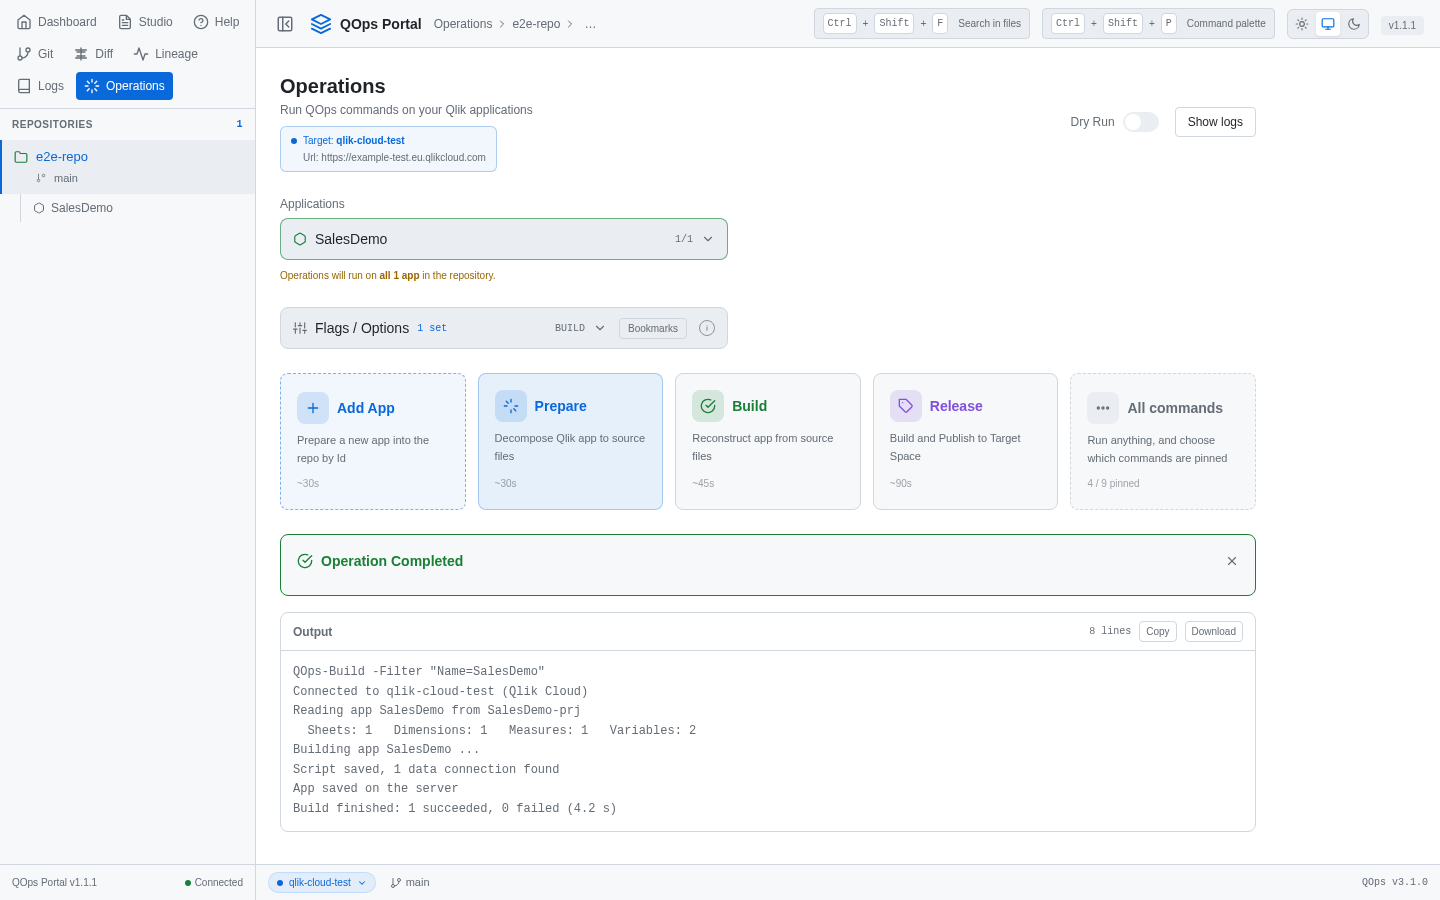Collapse the sidebar panel icon
This screenshot has height=900, width=1440.
coord(285,24)
